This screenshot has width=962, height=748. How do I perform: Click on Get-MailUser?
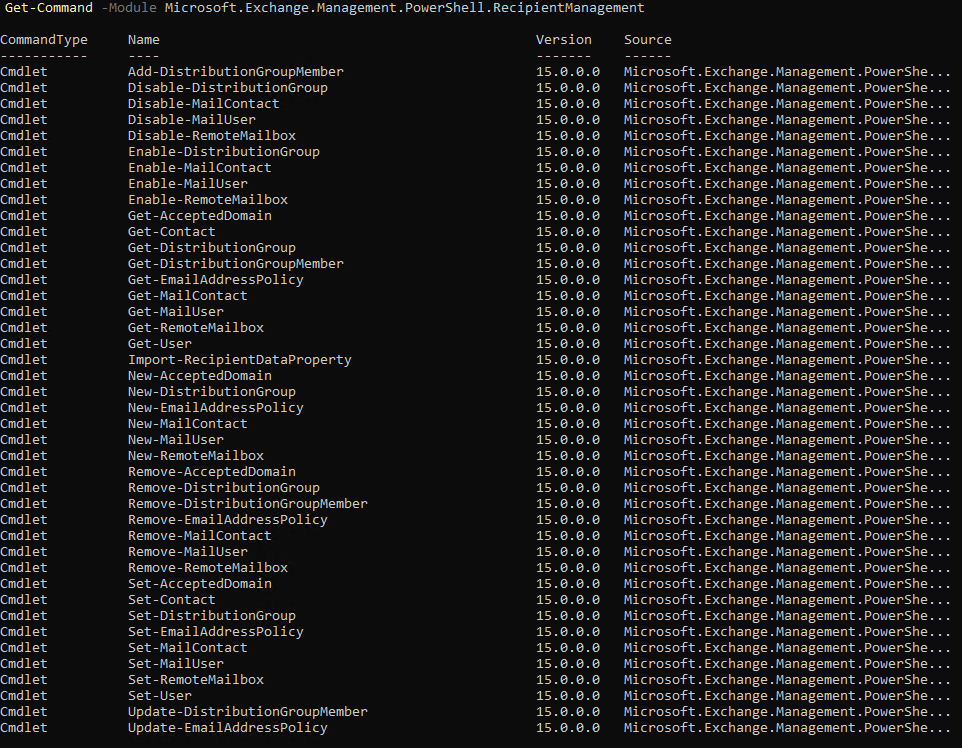point(175,311)
